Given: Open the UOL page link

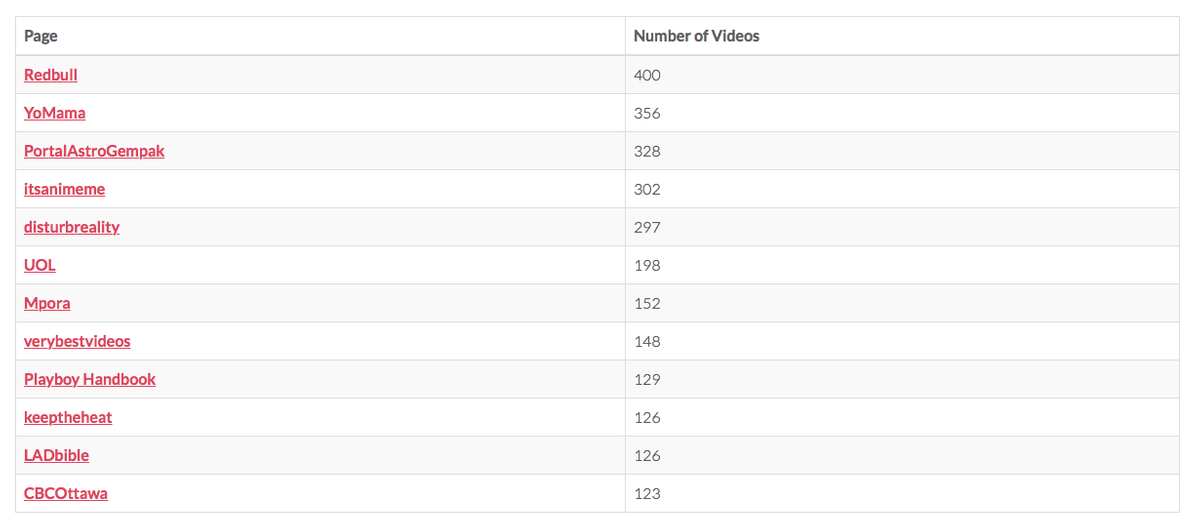Looking at the screenshot, I should point(40,265).
